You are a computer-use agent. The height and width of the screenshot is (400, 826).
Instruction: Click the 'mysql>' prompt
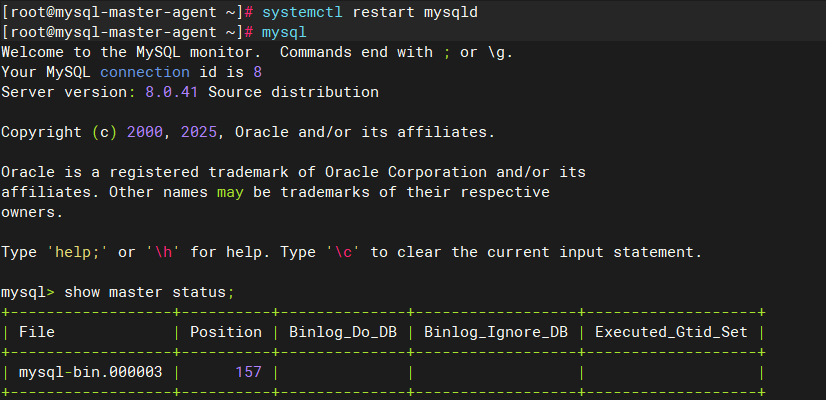27,292
